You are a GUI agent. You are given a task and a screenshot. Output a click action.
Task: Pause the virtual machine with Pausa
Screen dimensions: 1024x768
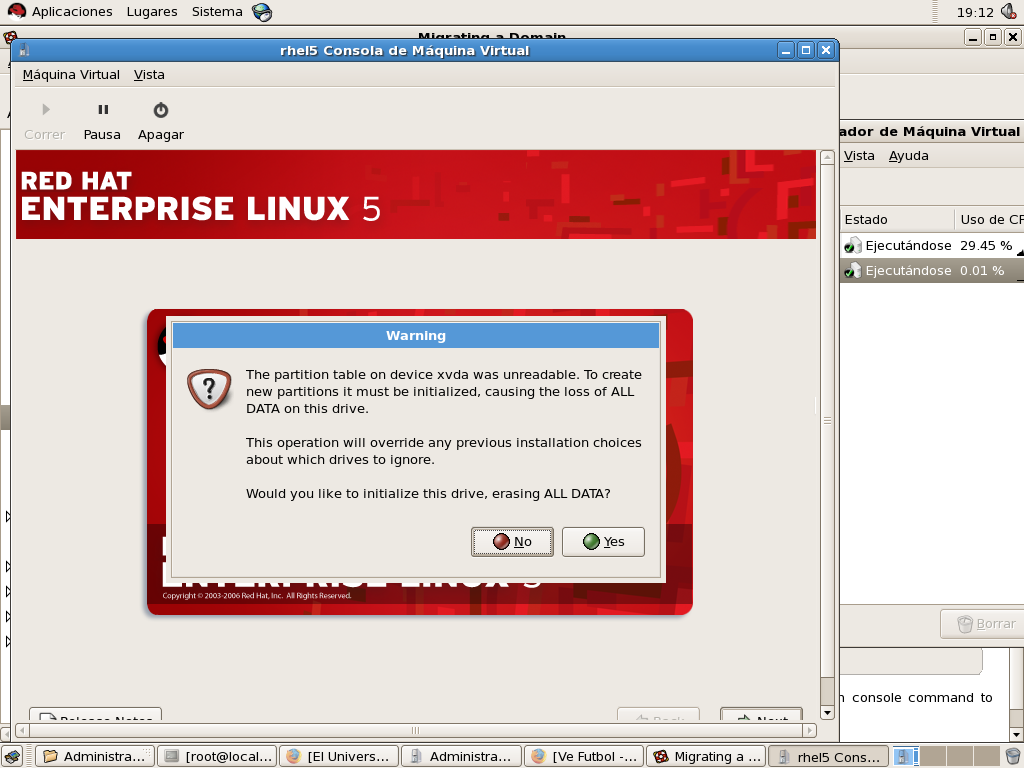tap(102, 121)
